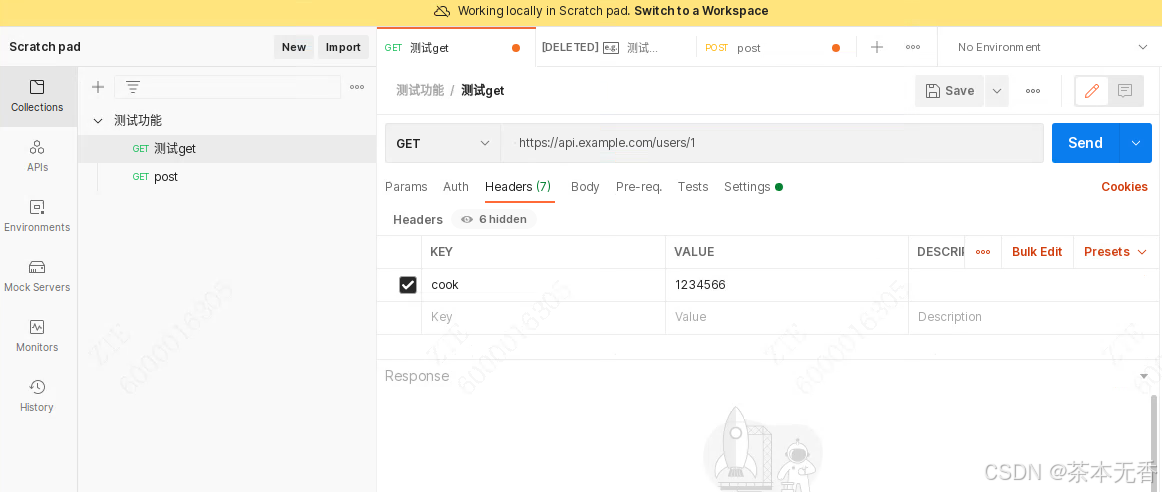The image size is (1162, 492).
Task: Click the plus icon to create a collection
Action: click(x=98, y=87)
